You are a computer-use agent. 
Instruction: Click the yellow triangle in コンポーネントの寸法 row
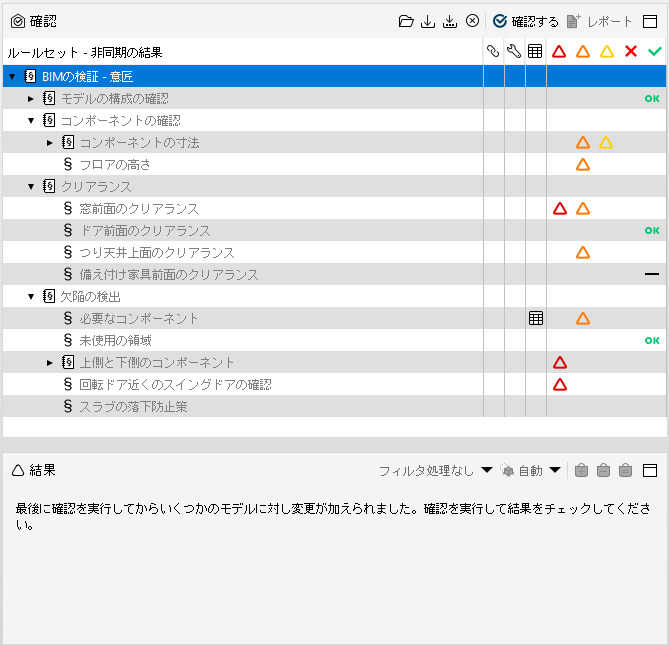606,142
